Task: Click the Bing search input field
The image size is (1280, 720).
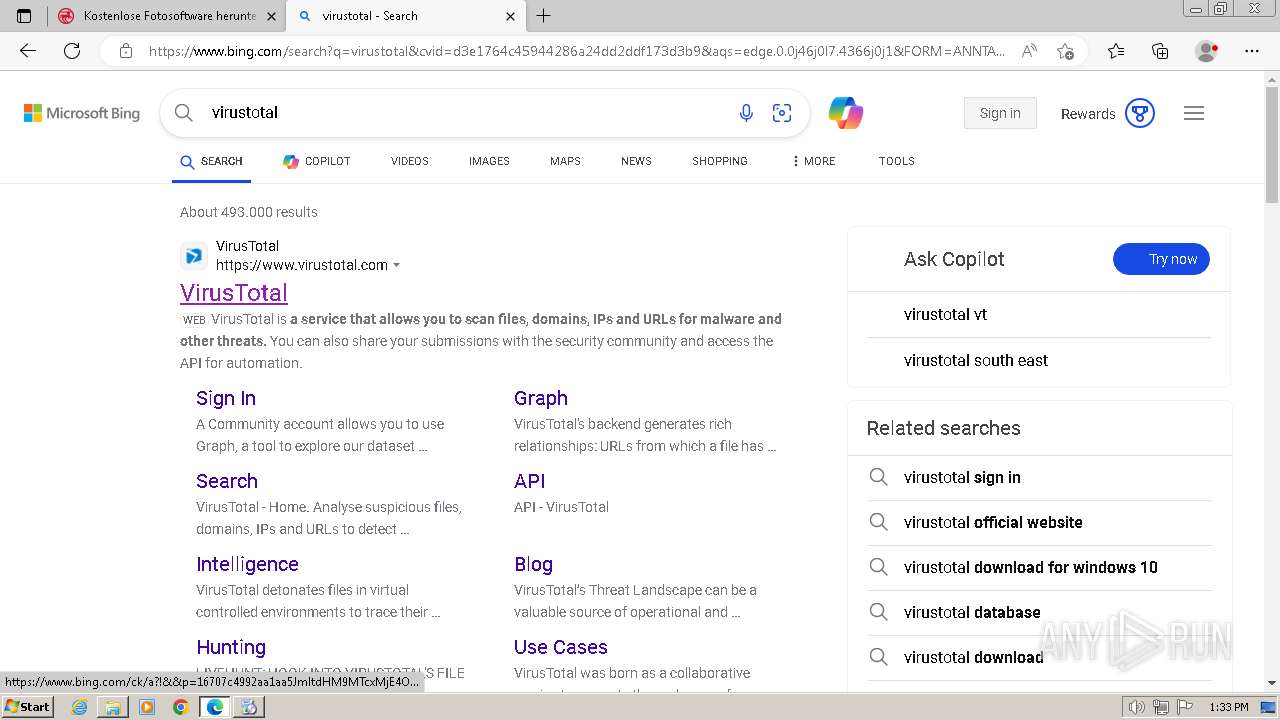Action: tap(465, 113)
